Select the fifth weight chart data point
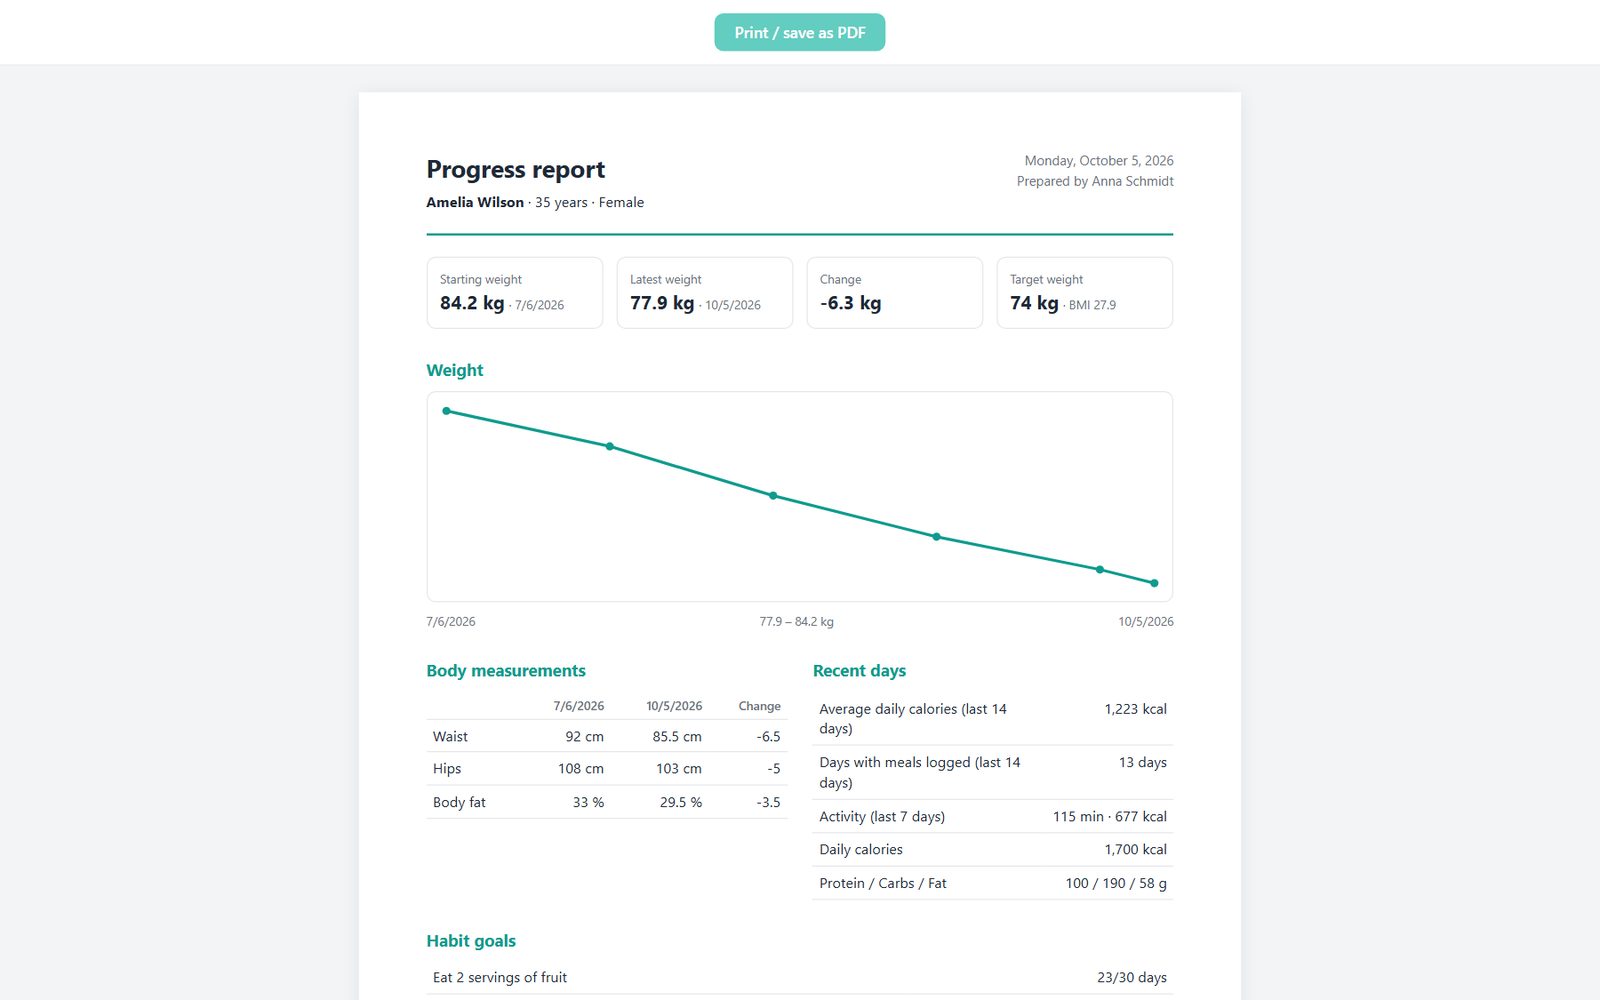 click(x=1100, y=570)
